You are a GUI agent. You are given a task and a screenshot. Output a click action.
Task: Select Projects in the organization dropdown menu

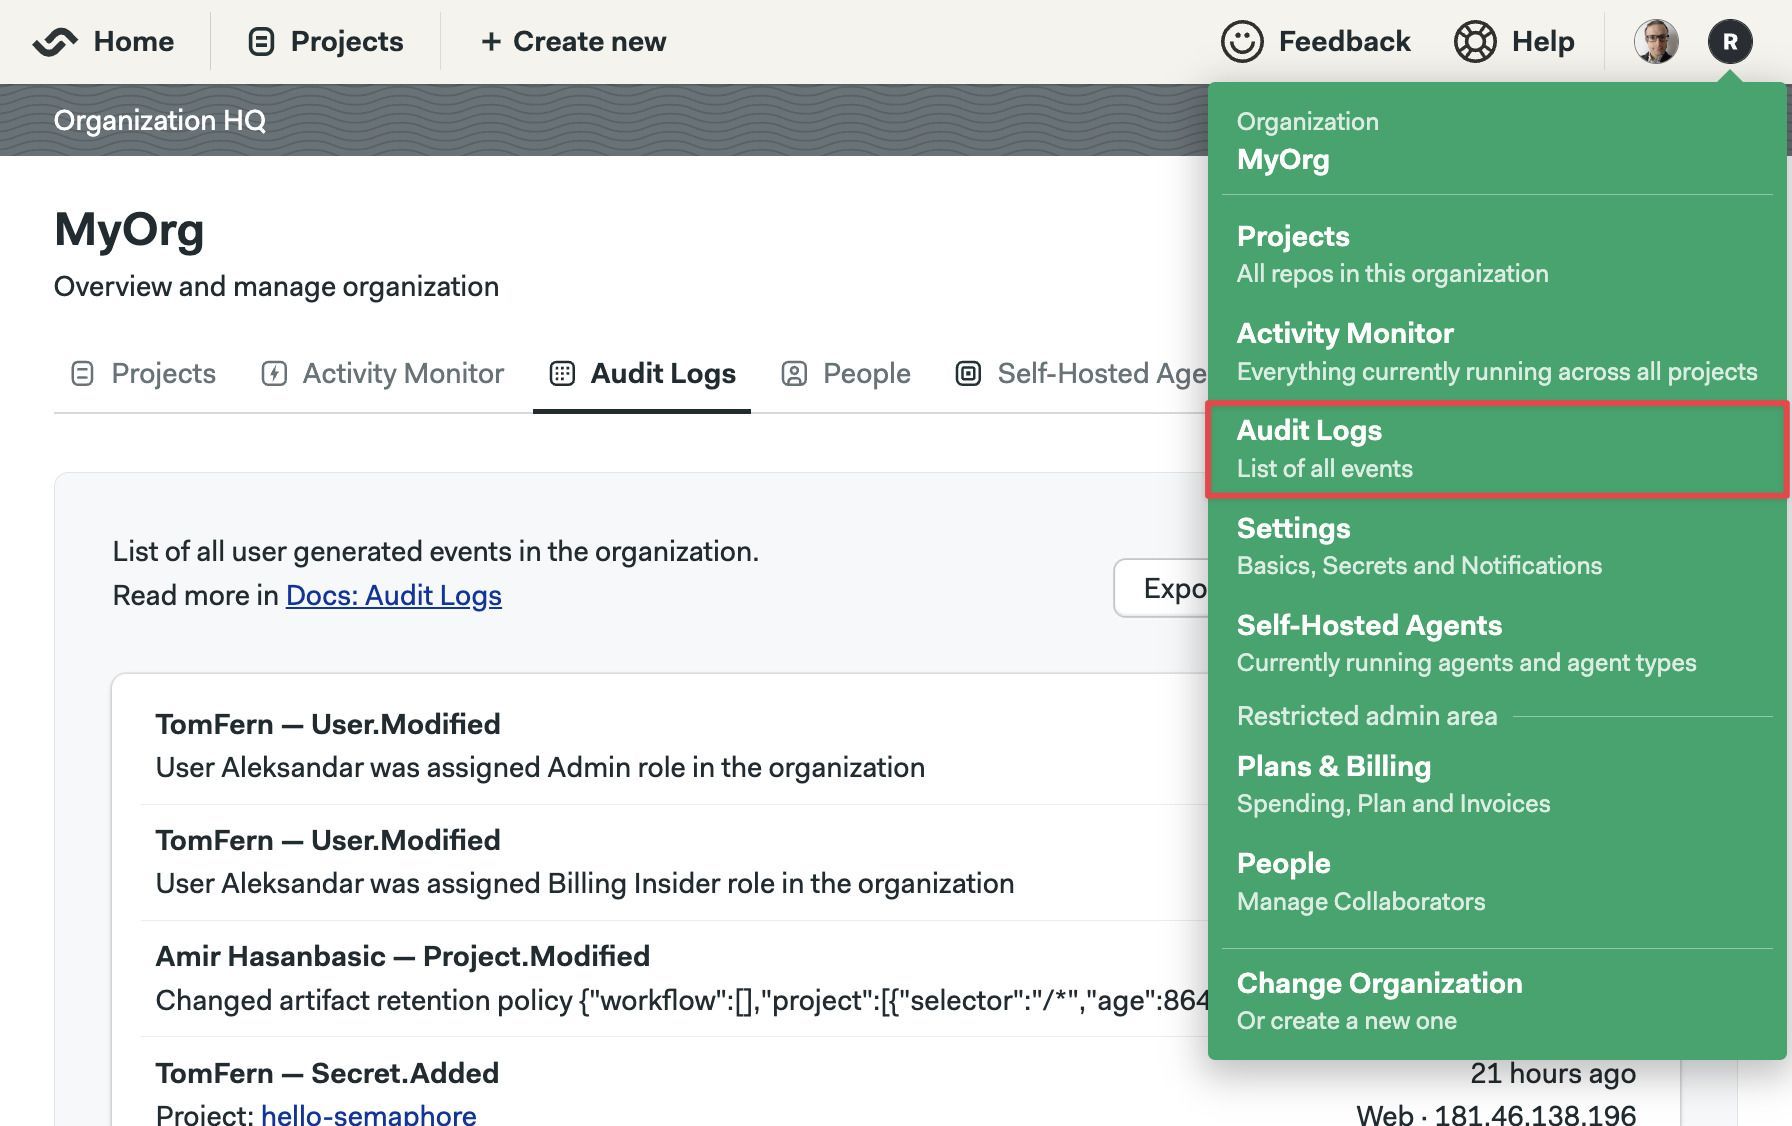1497,254
